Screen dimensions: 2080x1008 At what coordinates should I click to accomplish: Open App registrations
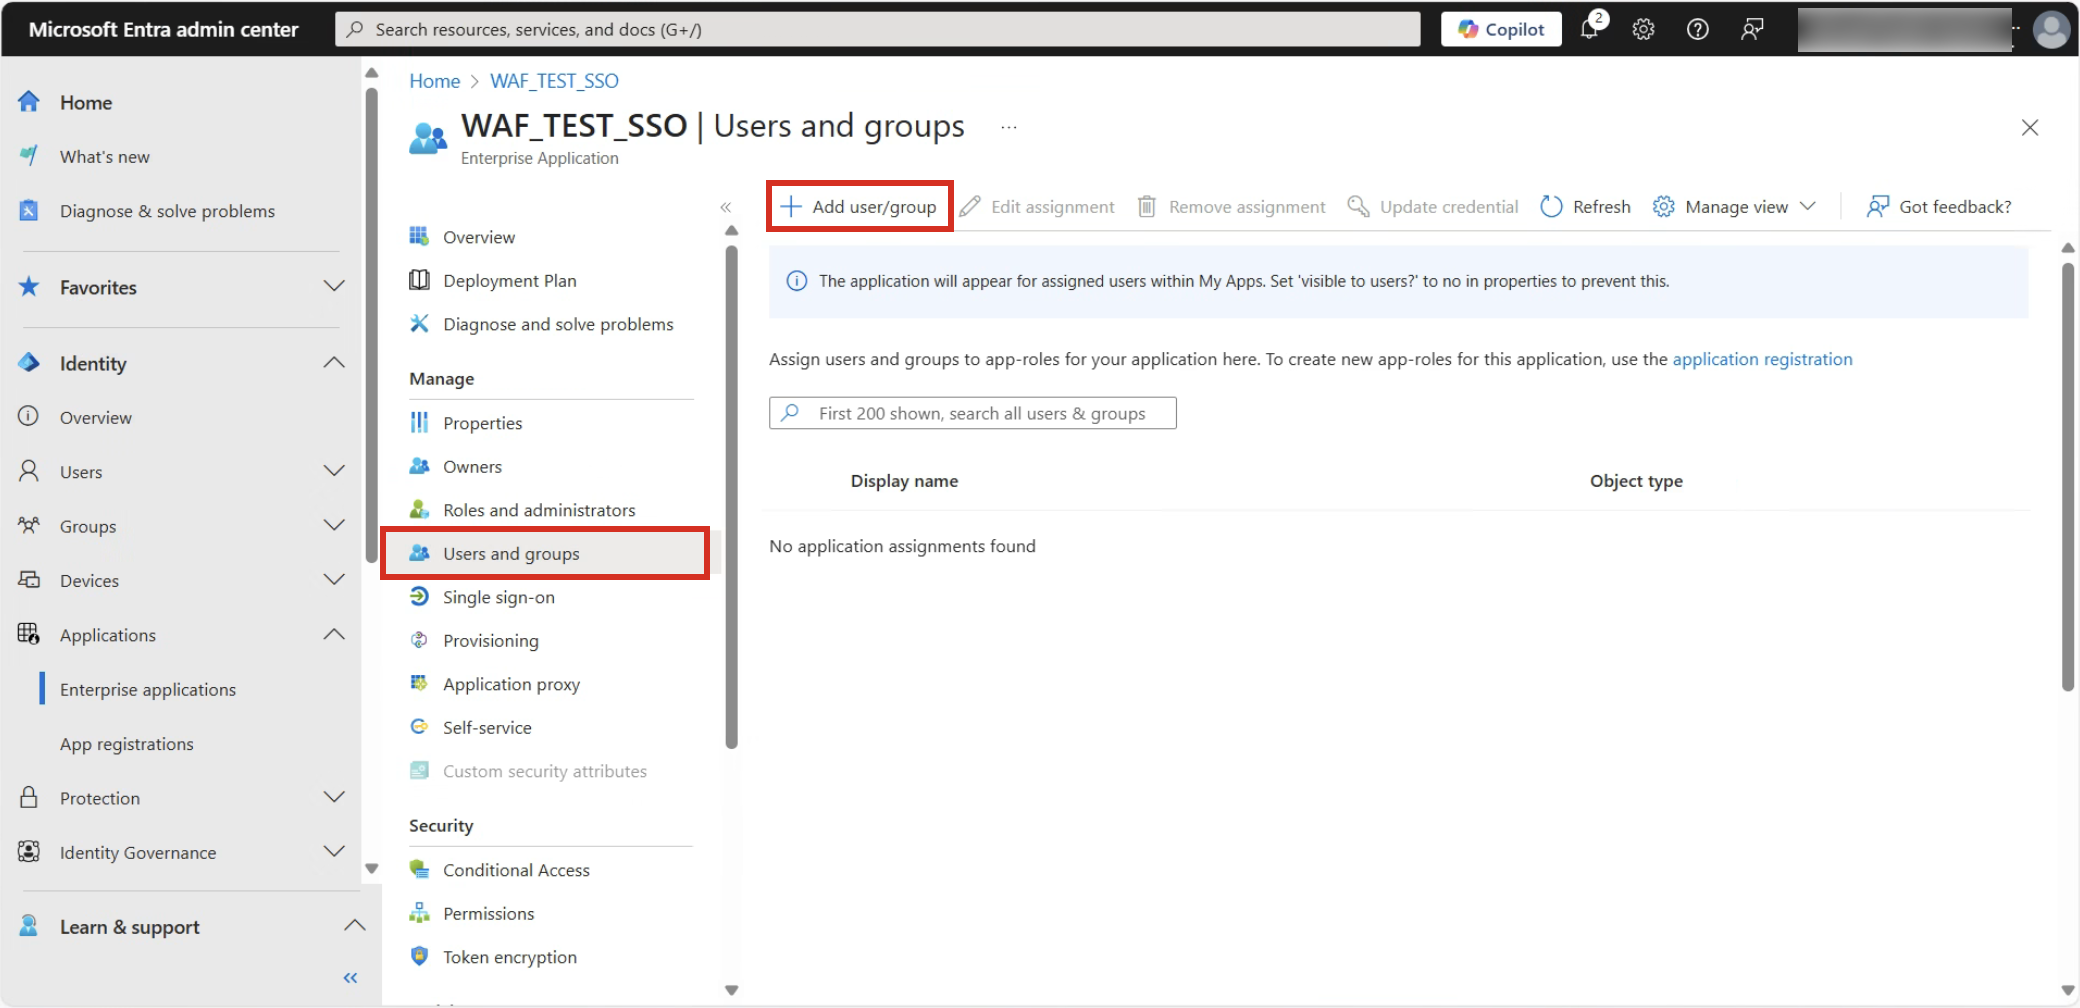click(x=127, y=743)
